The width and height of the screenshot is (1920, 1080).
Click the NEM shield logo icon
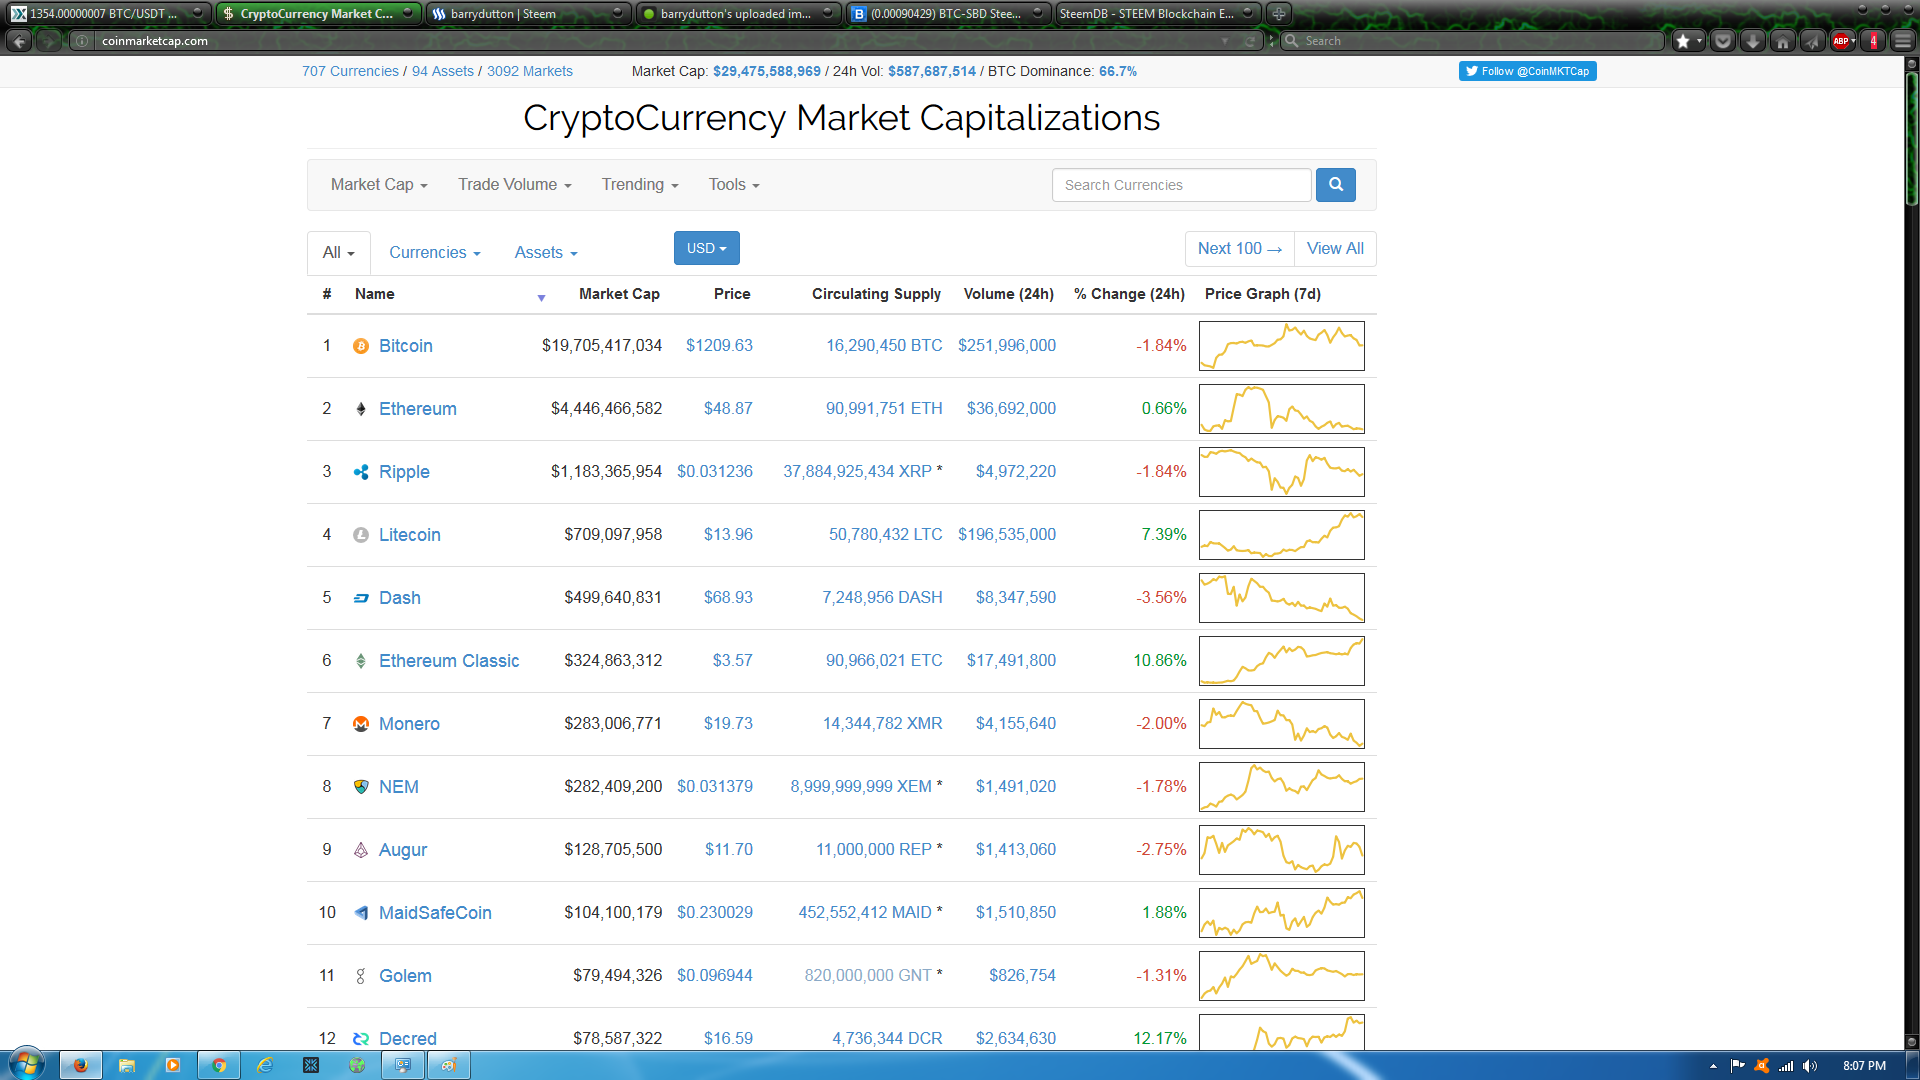(x=361, y=787)
